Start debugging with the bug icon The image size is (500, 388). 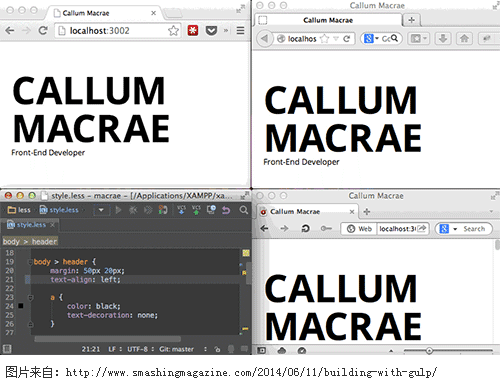tap(133, 210)
